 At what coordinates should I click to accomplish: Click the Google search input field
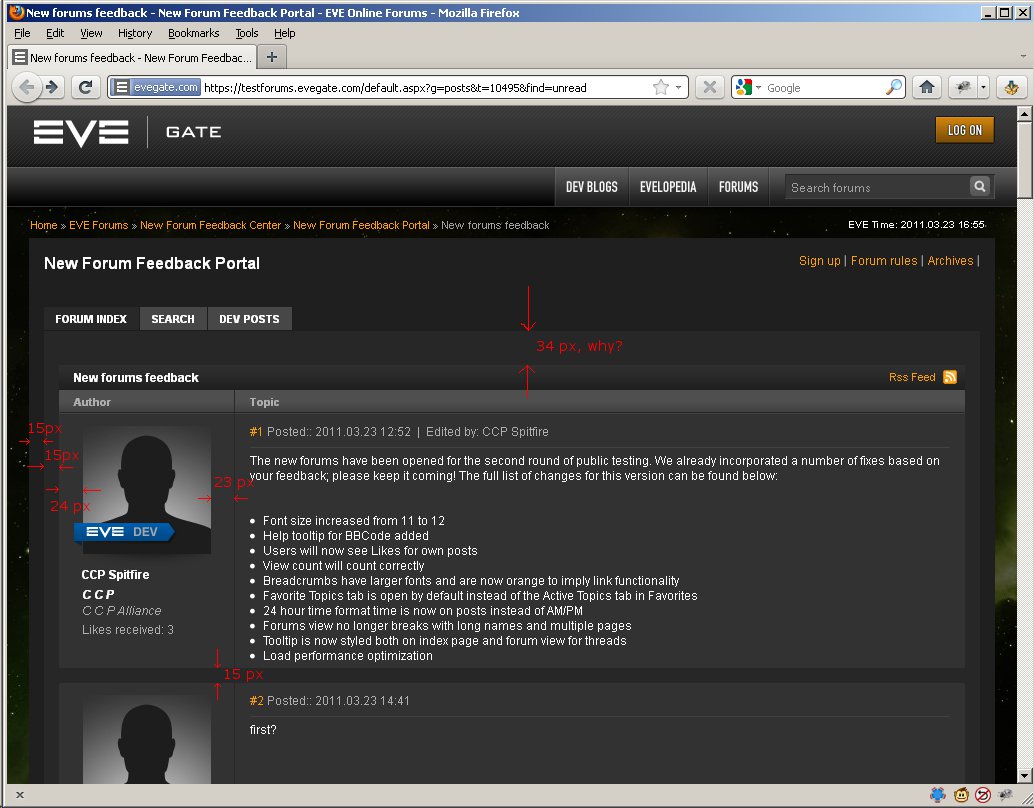pos(824,87)
